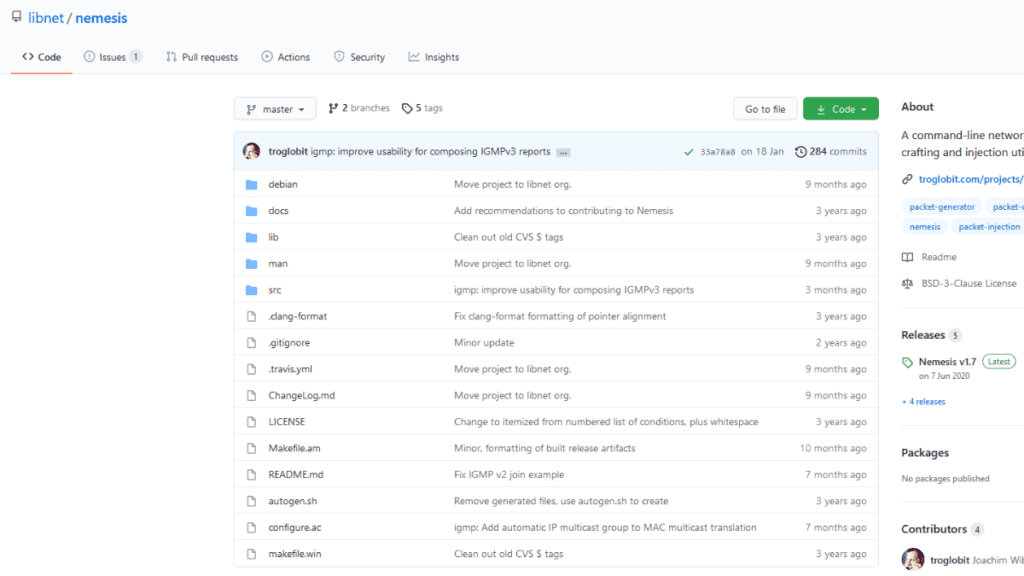Click the Readme book icon
The width and height of the screenshot is (1024, 576).
click(907, 257)
